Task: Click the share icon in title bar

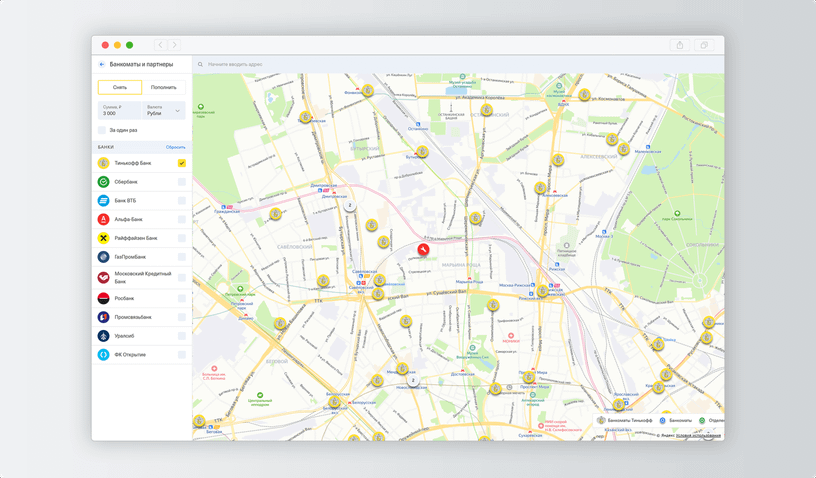Action: click(x=680, y=45)
